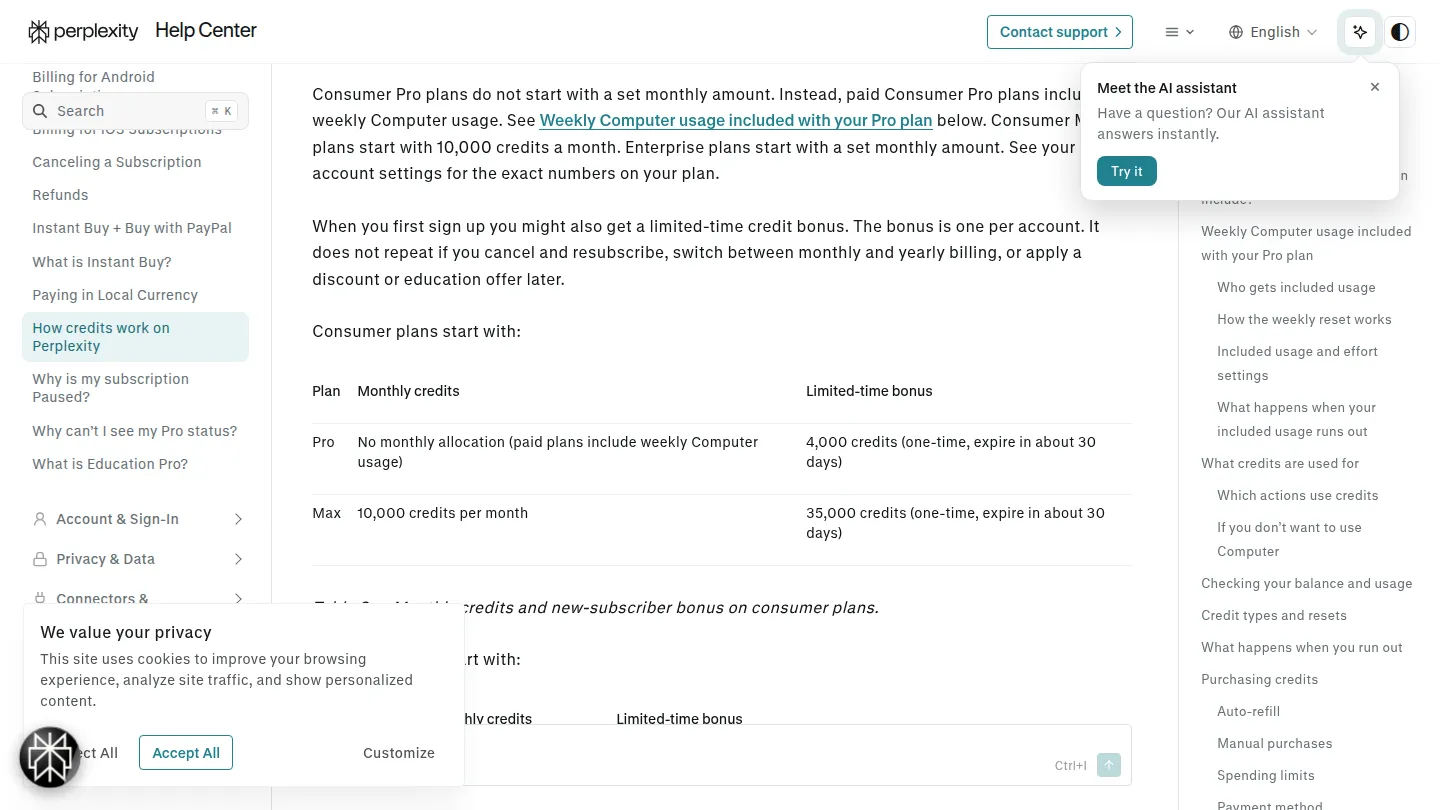Expand the Privacy & Data section chevron

coord(238,559)
